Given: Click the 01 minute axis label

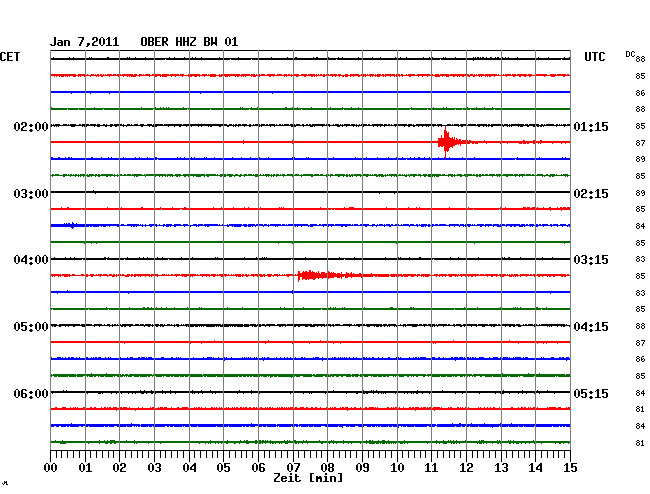Looking at the screenshot, I should coord(85,468).
